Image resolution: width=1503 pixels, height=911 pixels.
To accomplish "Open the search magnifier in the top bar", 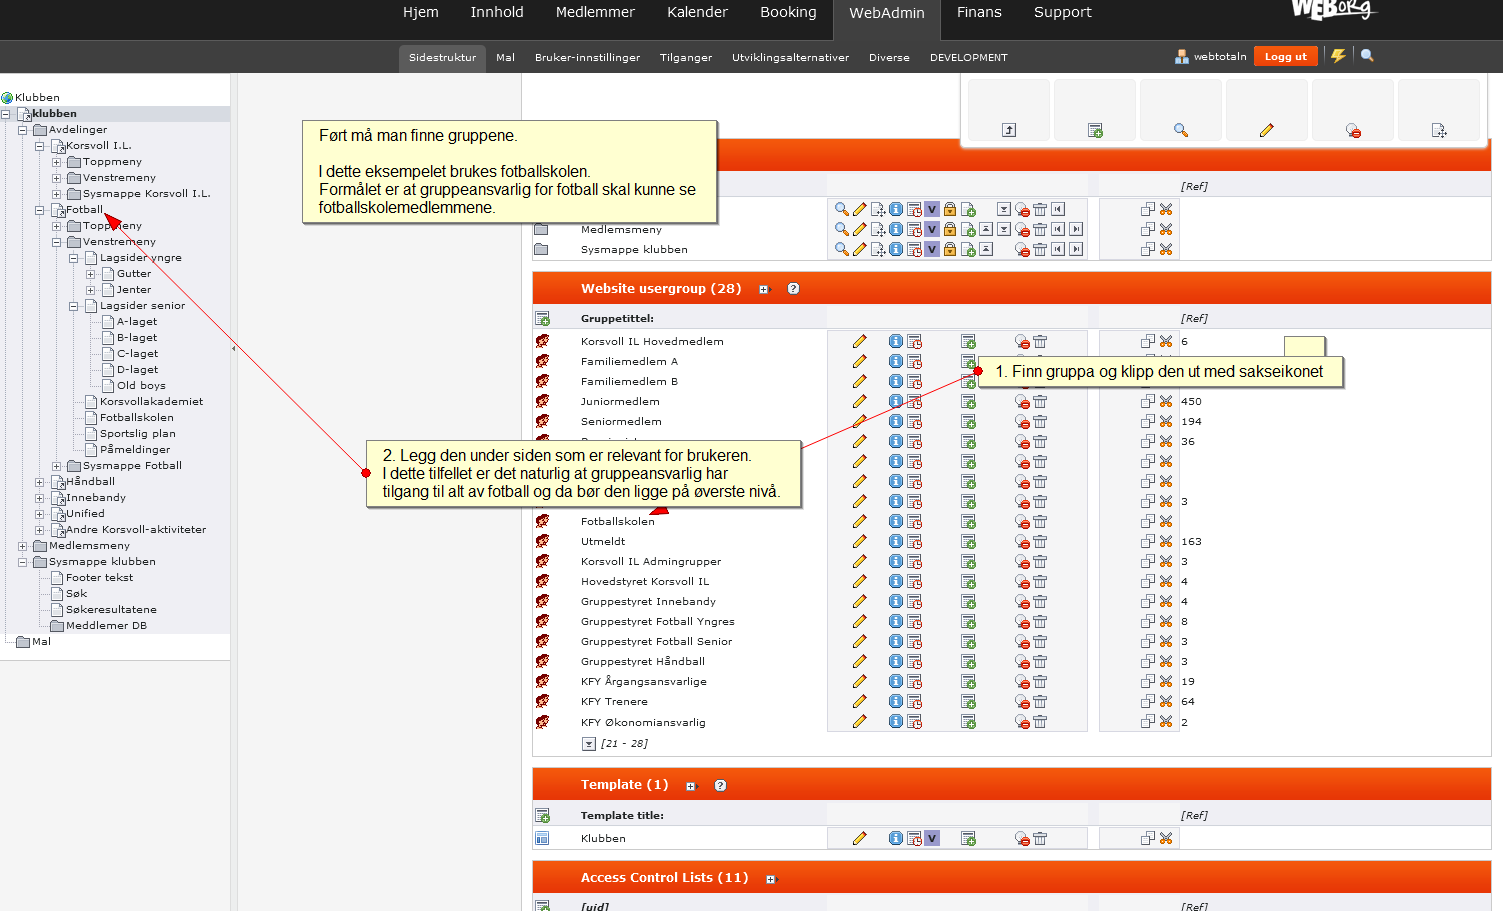I will tap(1367, 56).
